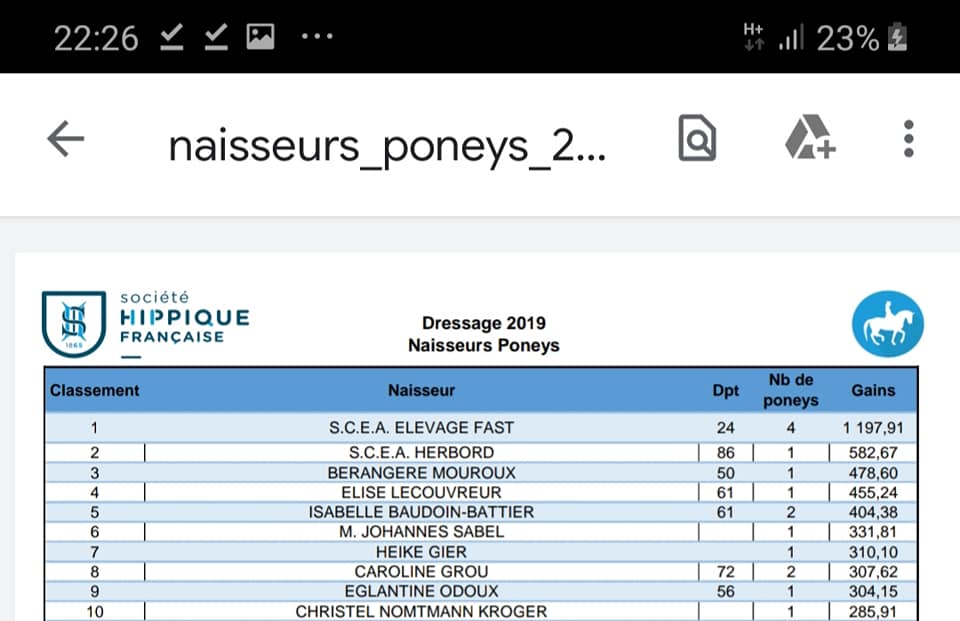Tap the file title naisseurs_poneys
Screen dimensions: 960x621
tap(387, 146)
